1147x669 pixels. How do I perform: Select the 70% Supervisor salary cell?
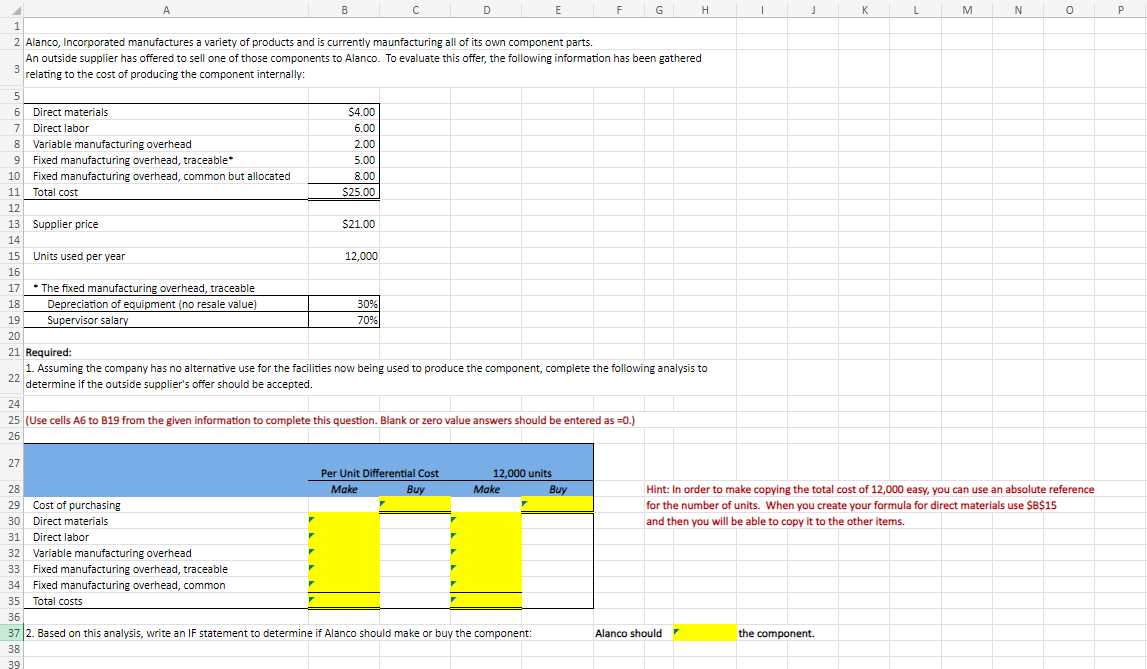point(344,320)
